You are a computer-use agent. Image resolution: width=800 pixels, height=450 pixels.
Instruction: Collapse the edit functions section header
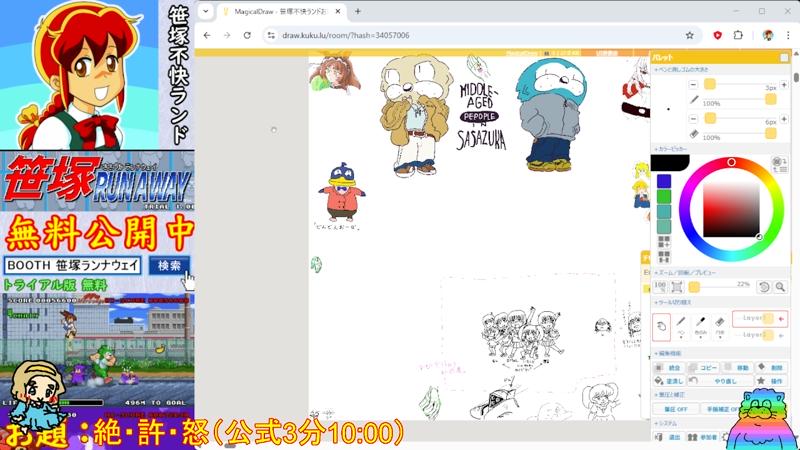pyautogui.click(x=668, y=353)
